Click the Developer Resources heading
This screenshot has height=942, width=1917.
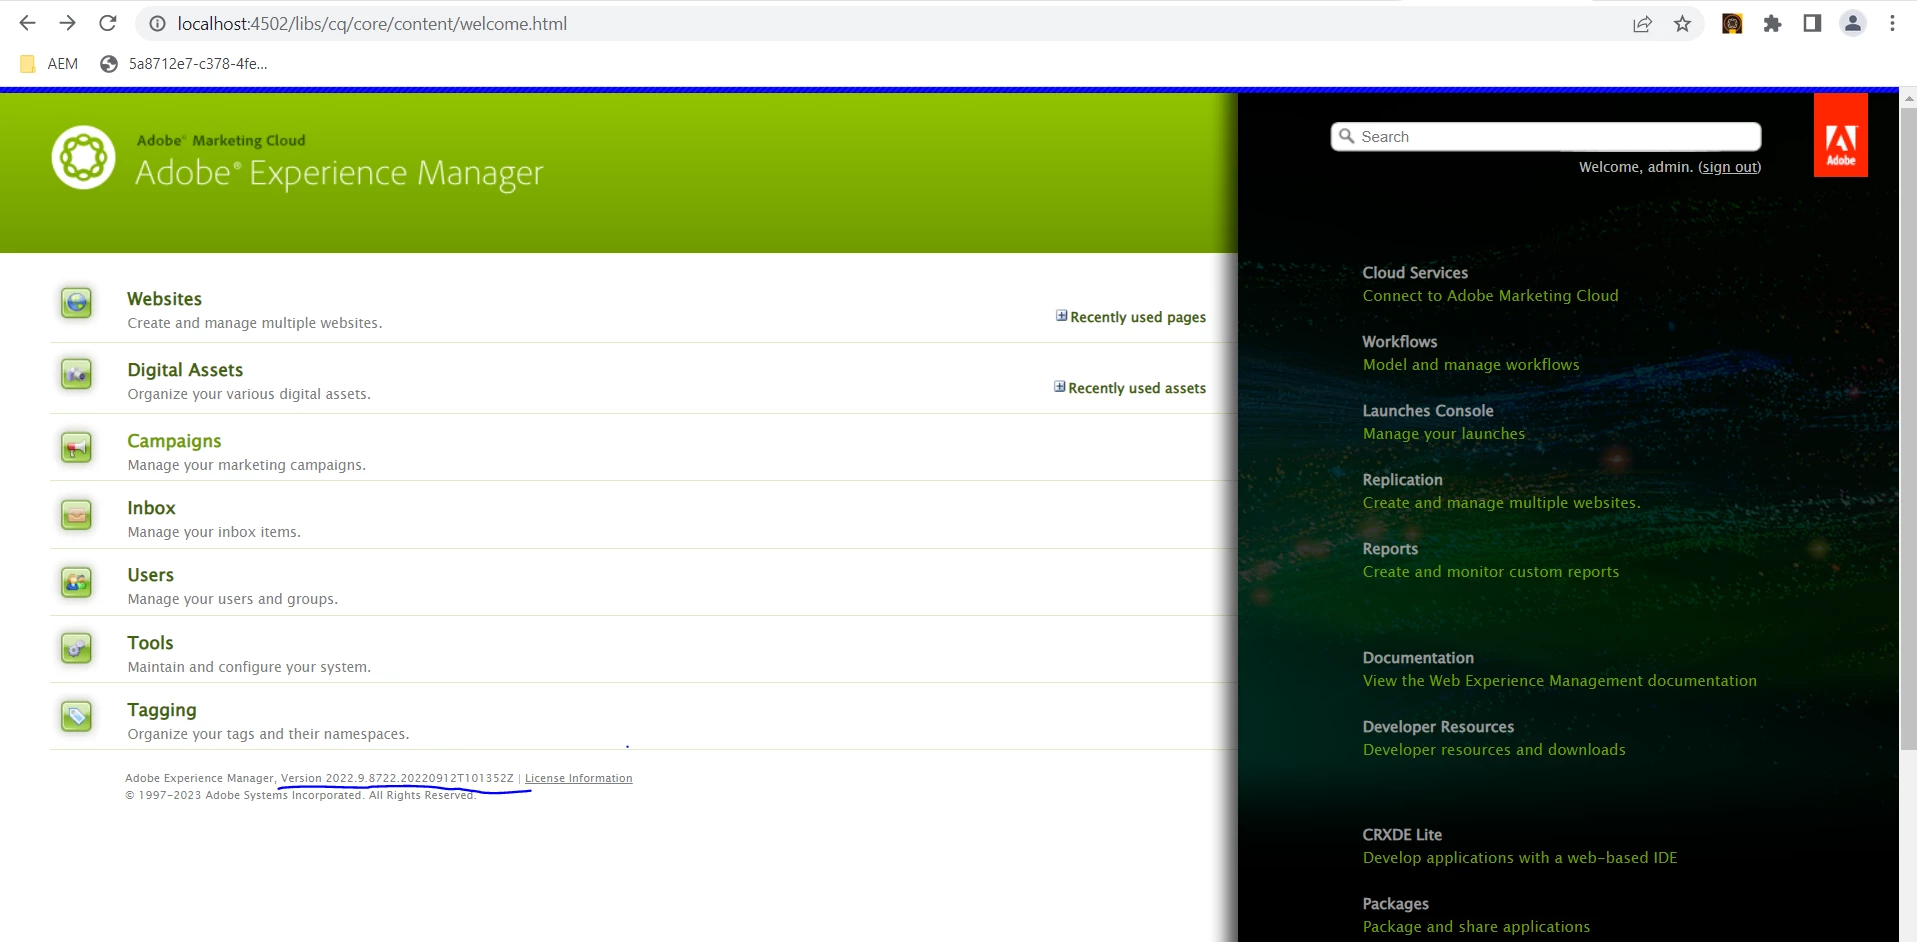[x=1438, y=727]
